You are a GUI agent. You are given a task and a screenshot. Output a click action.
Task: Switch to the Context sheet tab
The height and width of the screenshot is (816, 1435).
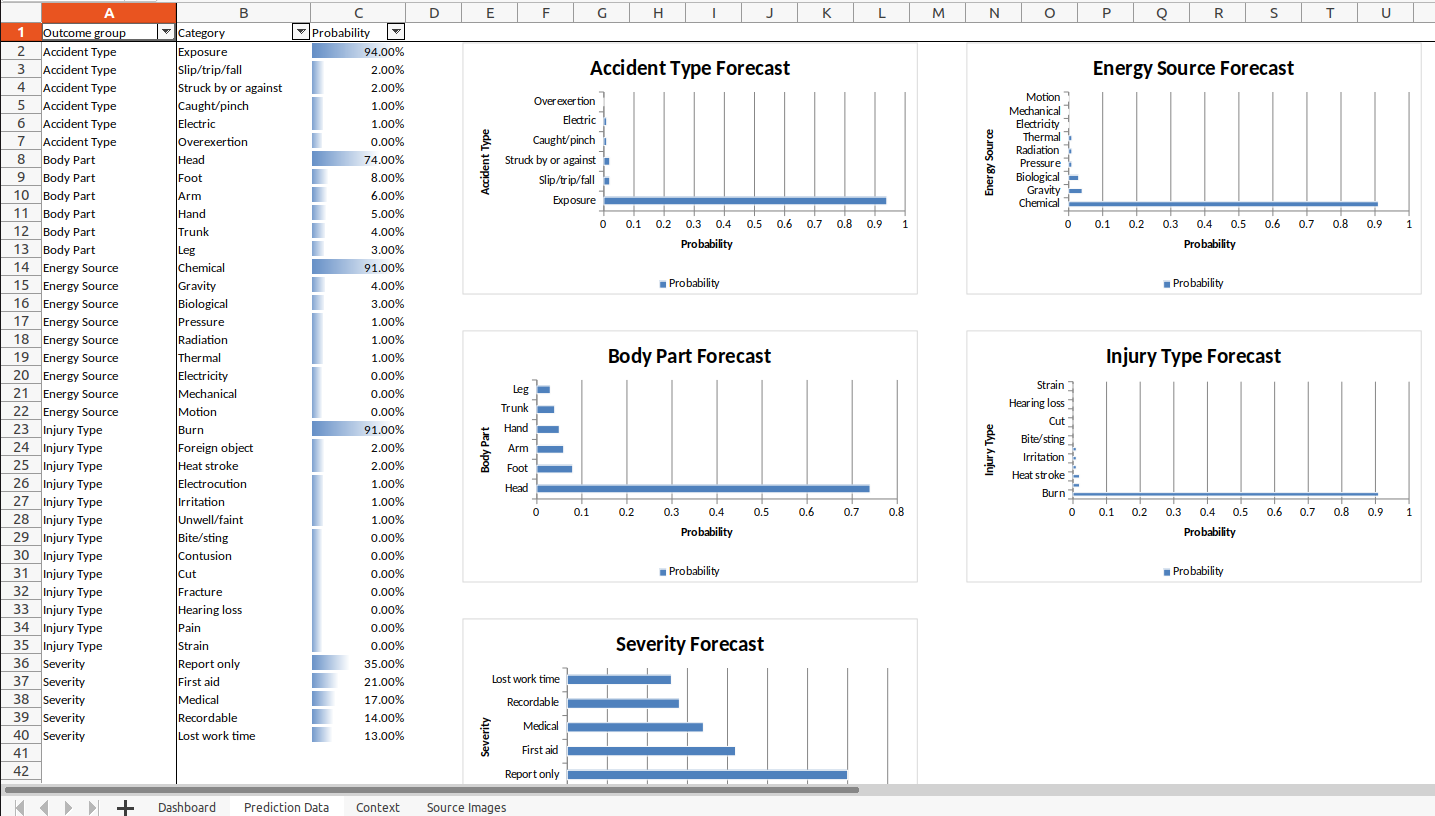pyautogui.click(x=377, y=807)
